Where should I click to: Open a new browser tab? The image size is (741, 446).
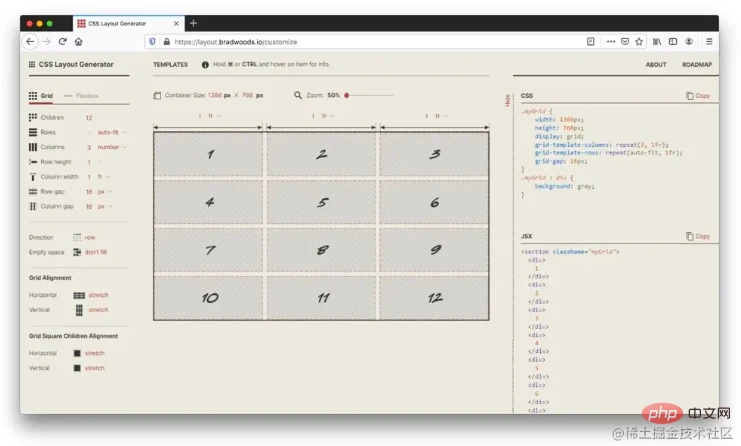coord(193,23)
